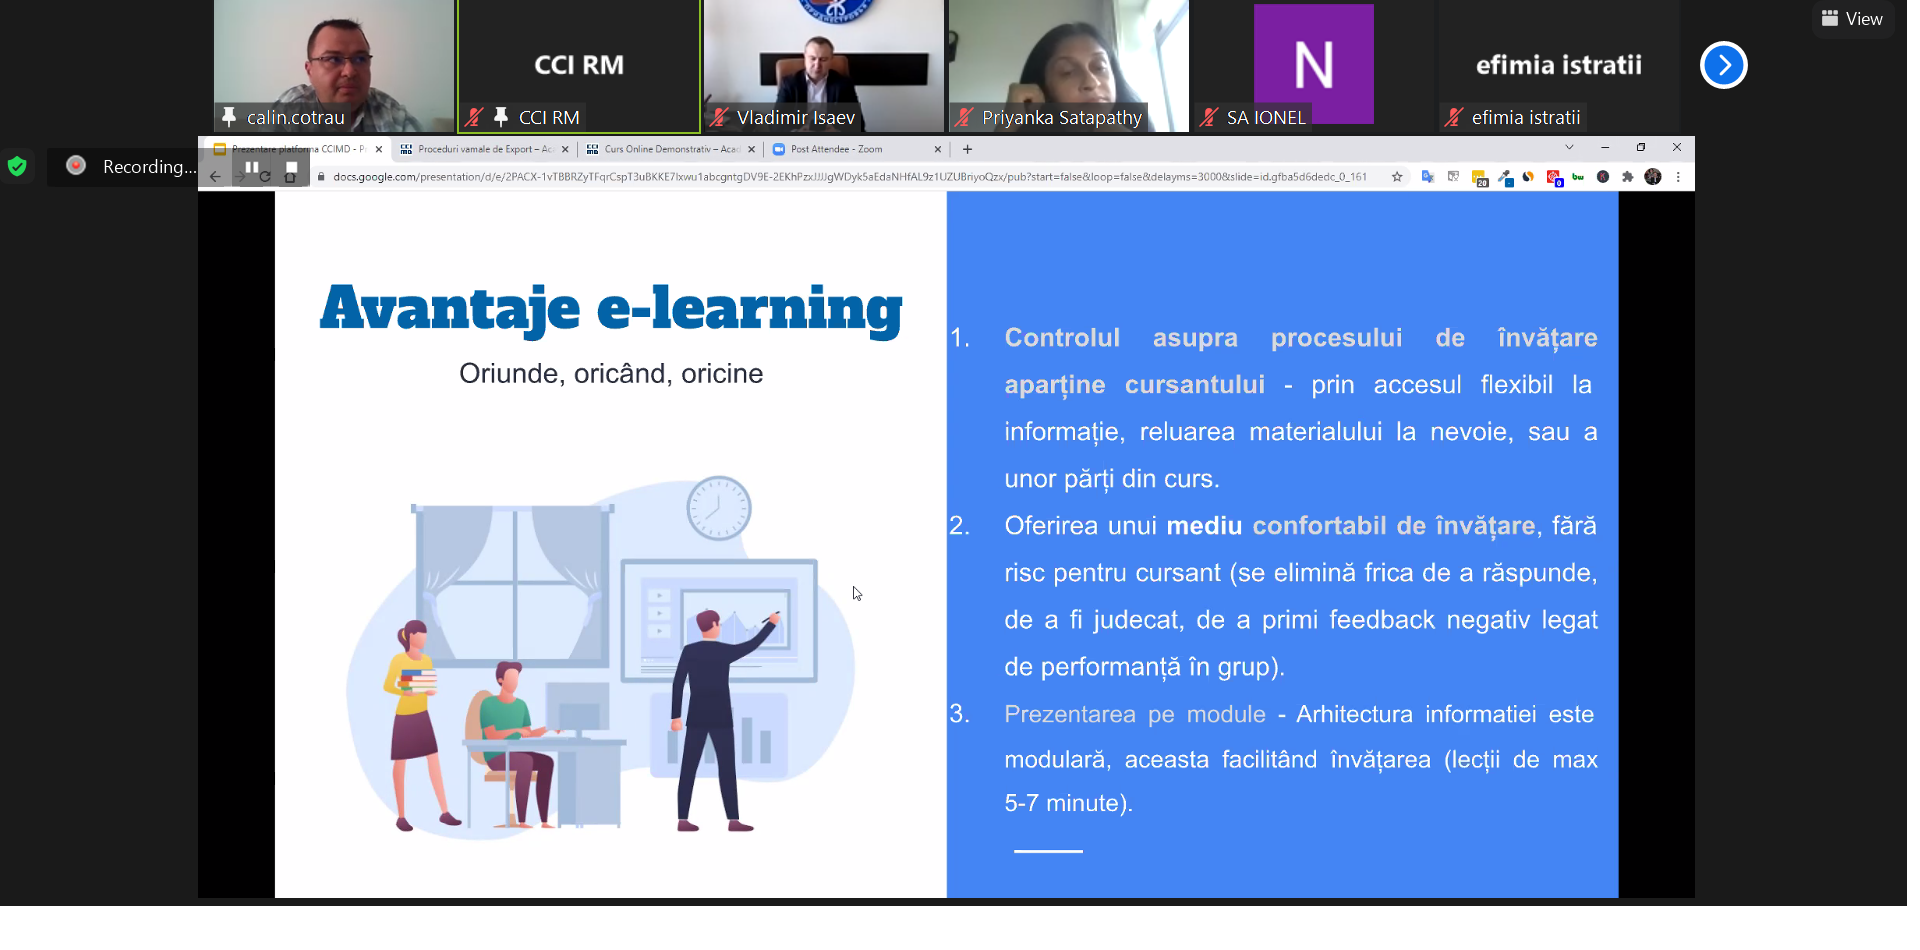1920x950 pixels.
Task: Close the Post Attendee - Zoom tab
Action: (937, 149)
